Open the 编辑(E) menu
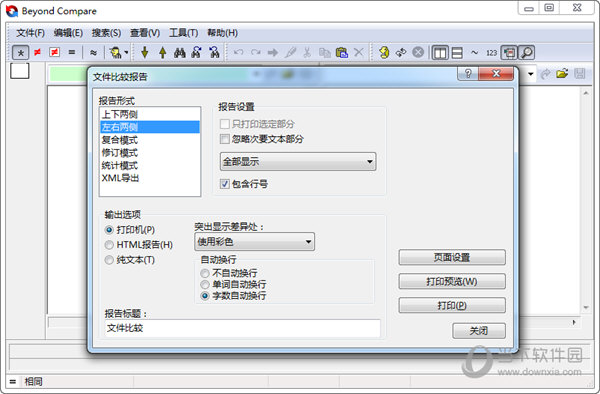 point(68,33)
